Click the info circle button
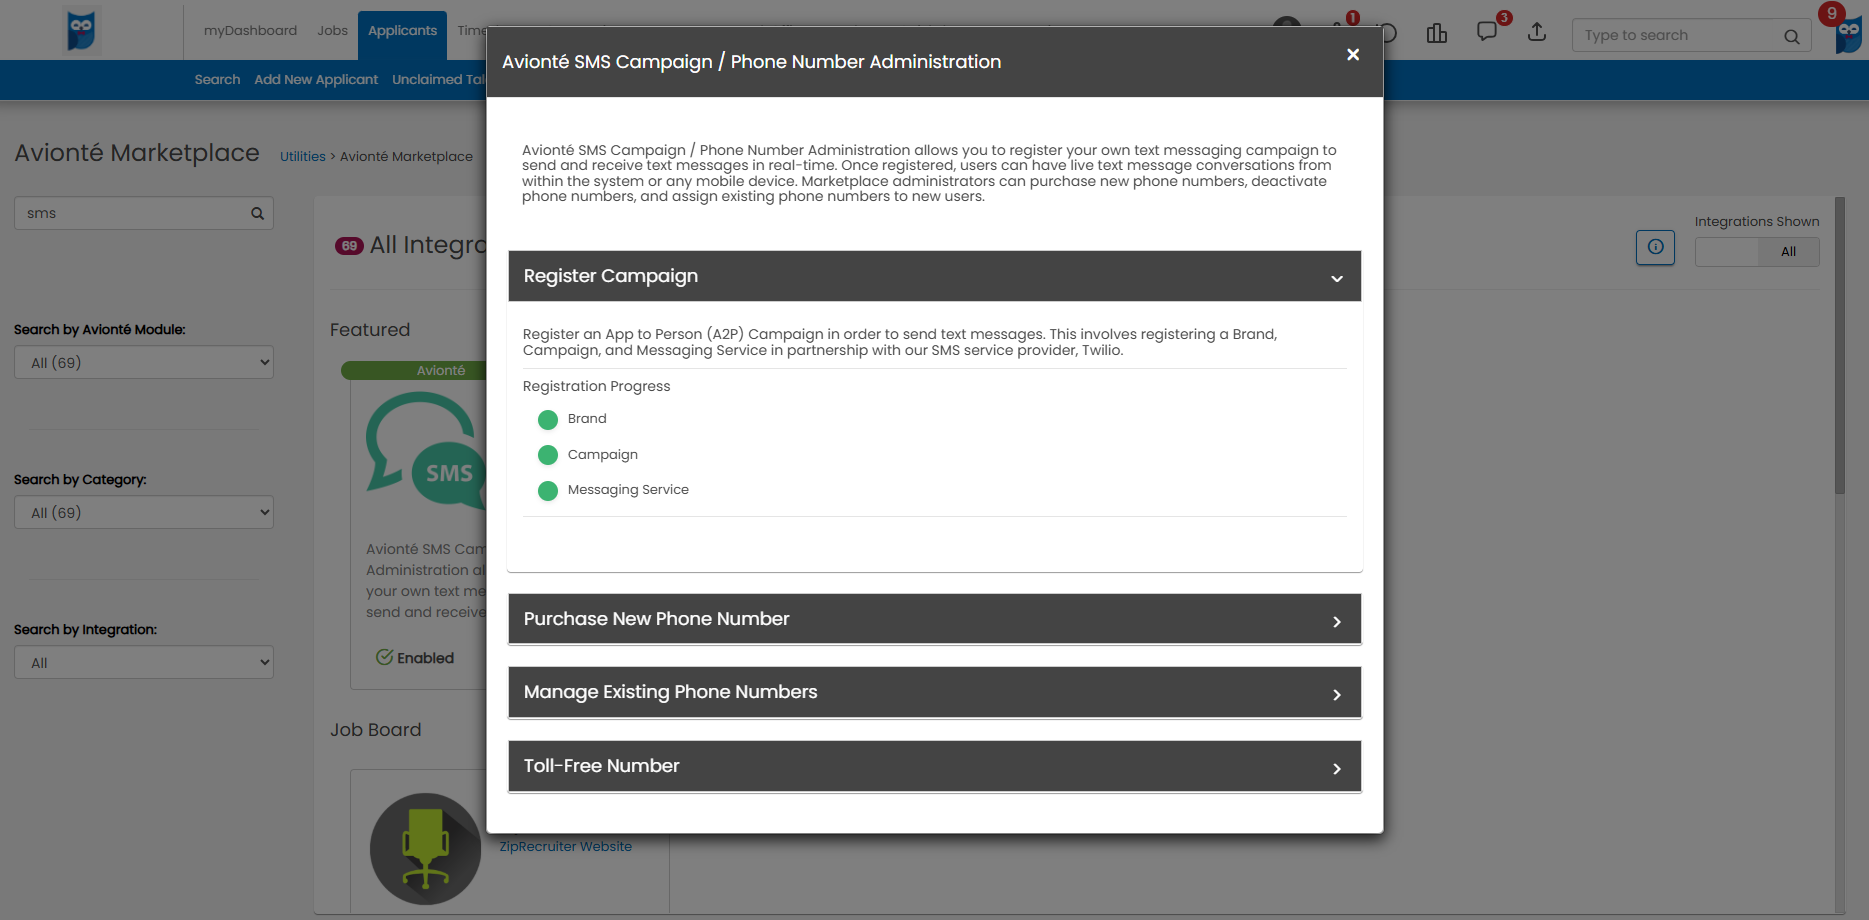Image resolution: width=1869 pixels, height=920 pixels. [1655, 247]
